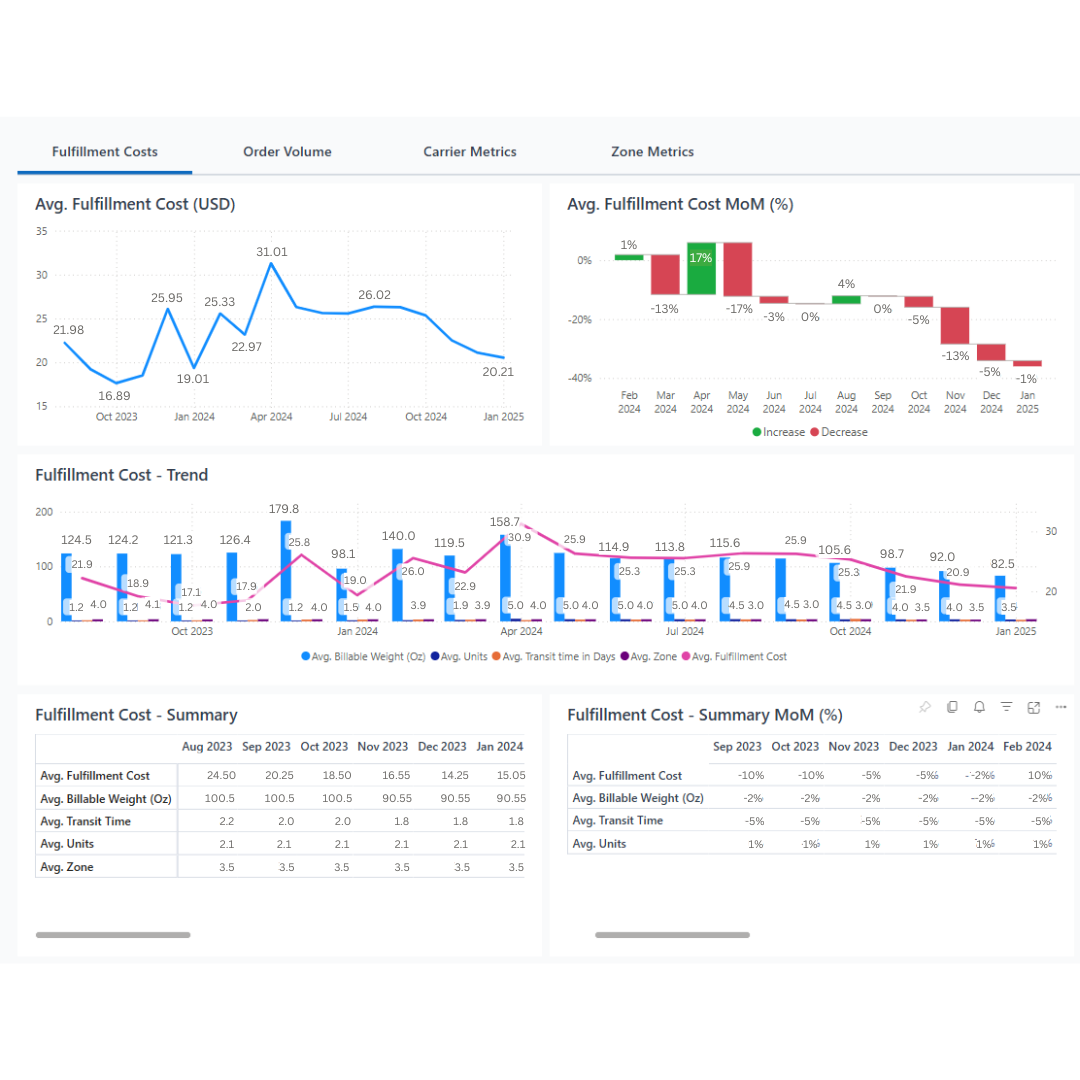
Task: Open more options ellipsis menu
Action: point(1060,707)
